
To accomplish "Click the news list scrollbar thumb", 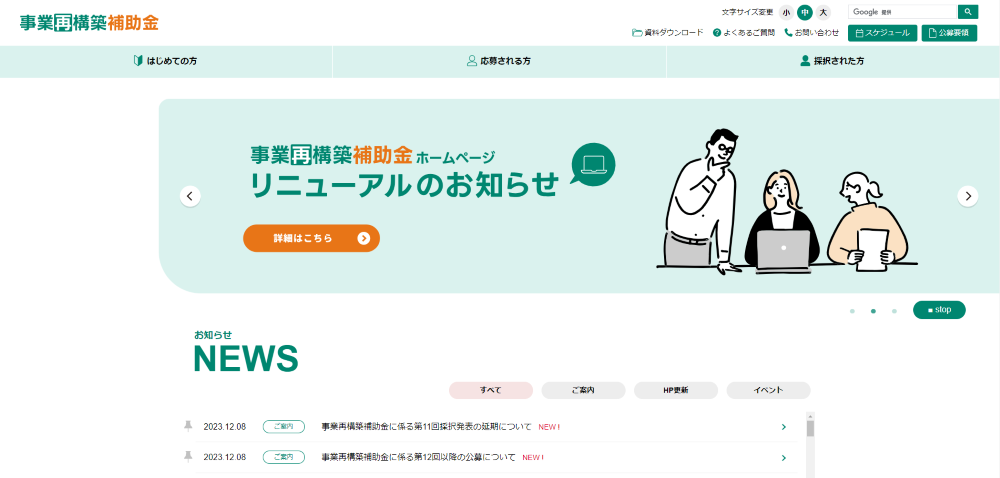I will coord(810,428).
